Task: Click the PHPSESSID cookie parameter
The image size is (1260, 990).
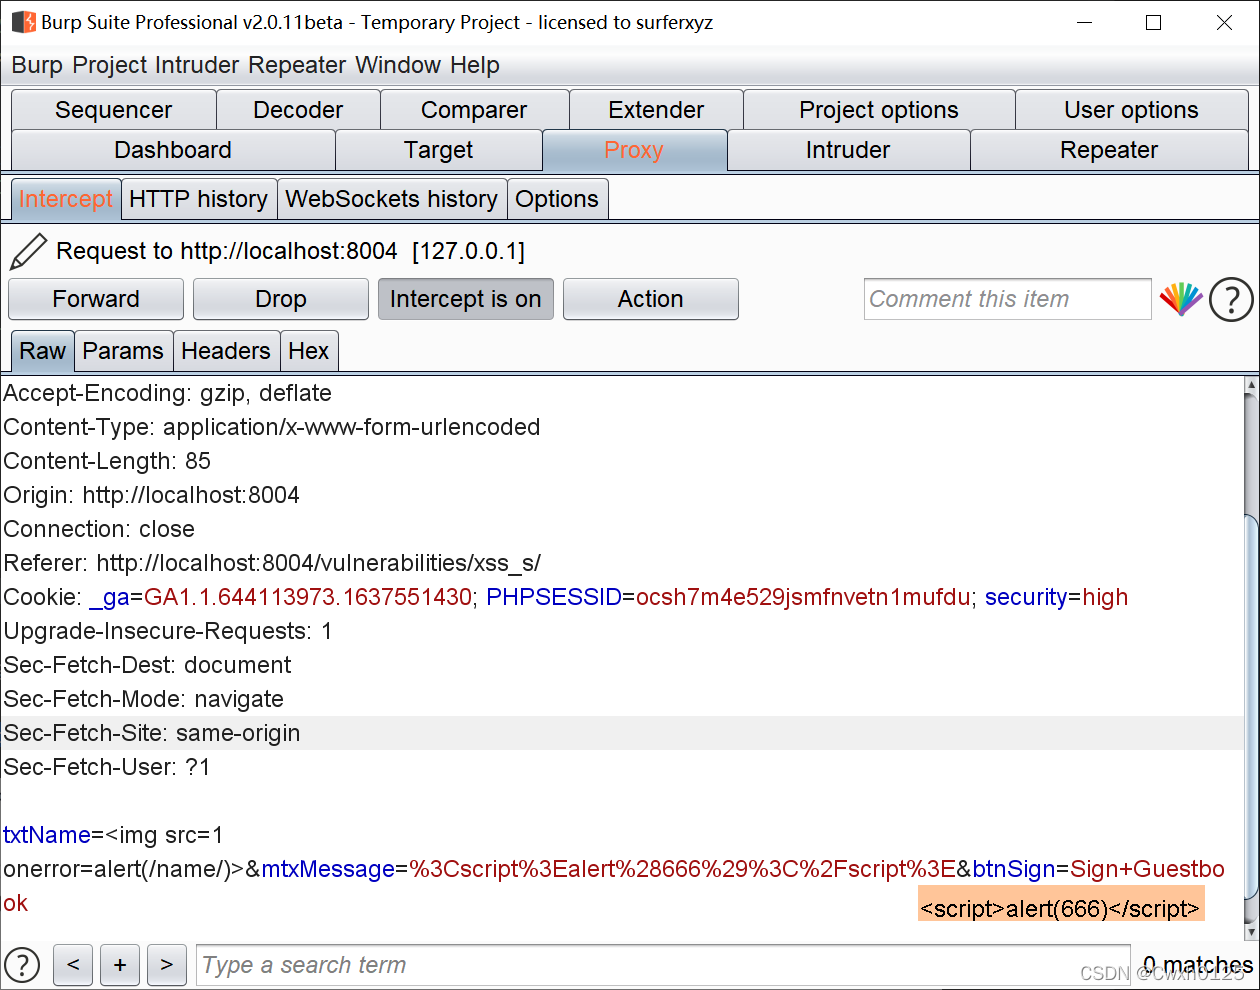Action: tap(554, 597)
